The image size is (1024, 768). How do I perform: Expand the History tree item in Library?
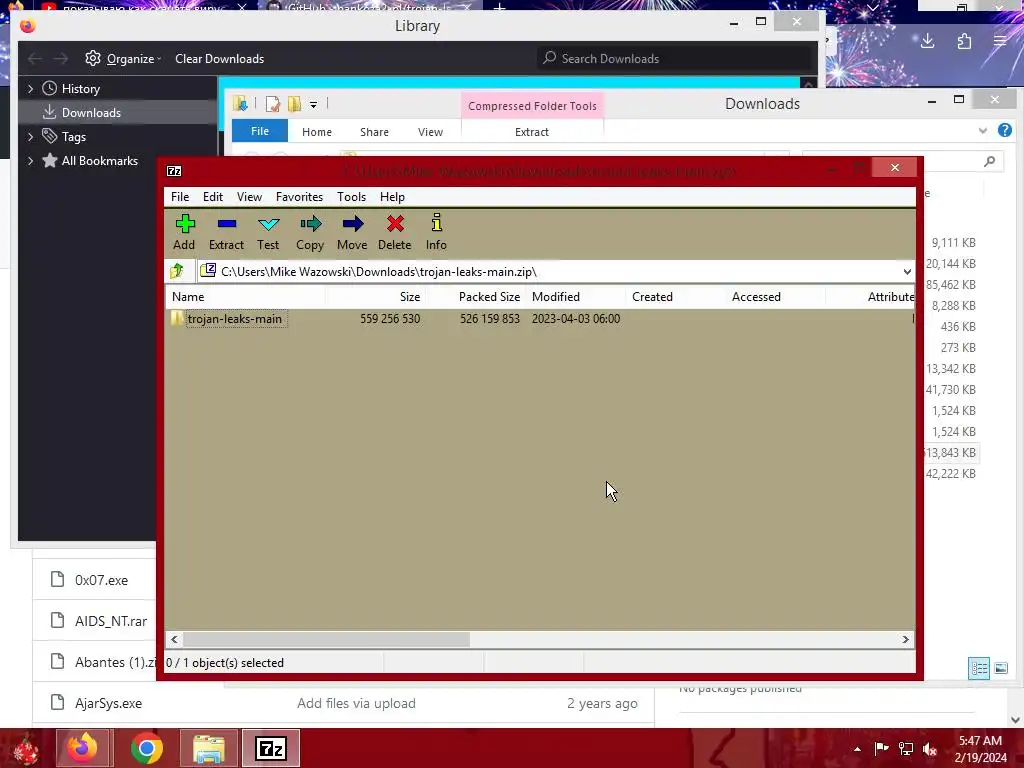(x=30, y=89)
